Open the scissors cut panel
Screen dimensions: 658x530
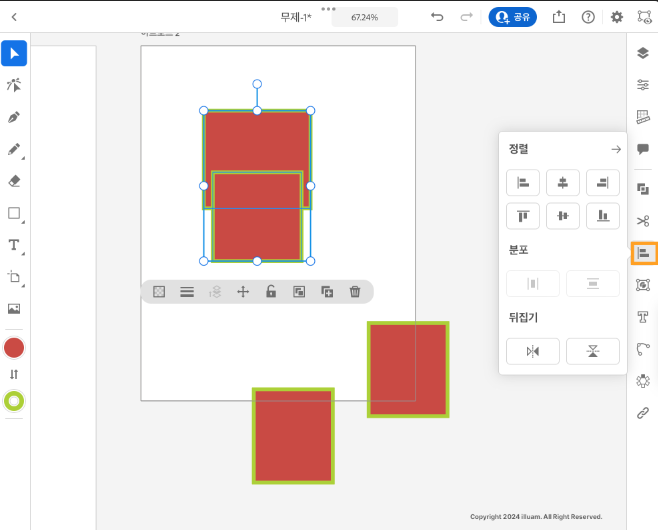pos(642,221)
